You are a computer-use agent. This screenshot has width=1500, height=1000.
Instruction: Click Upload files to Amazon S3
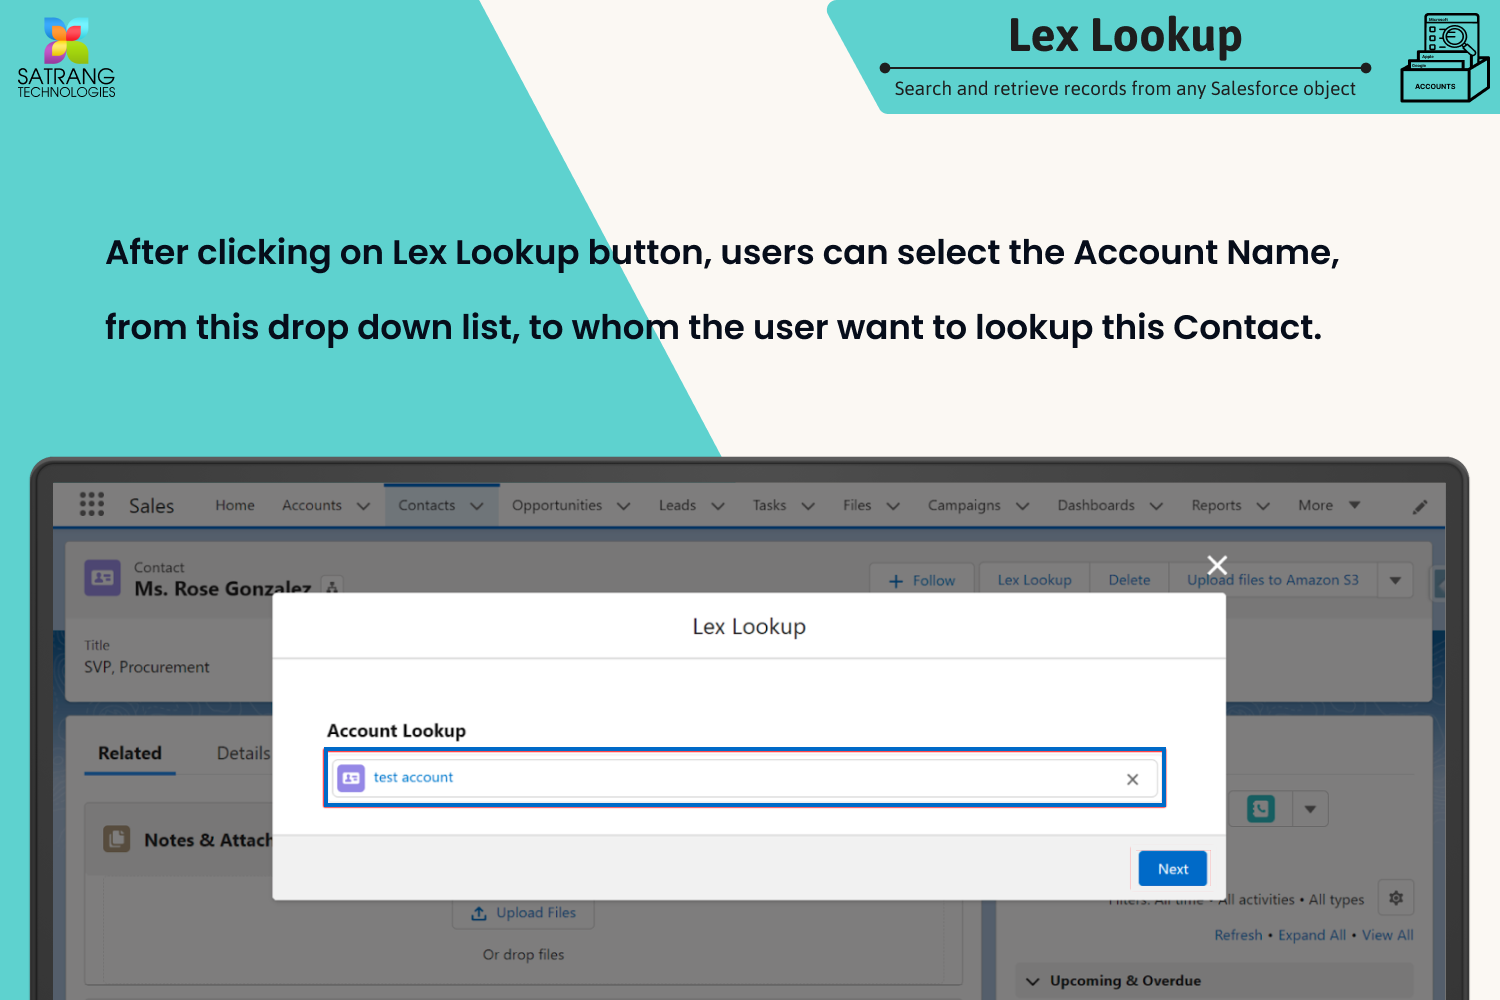(1272, 580)
